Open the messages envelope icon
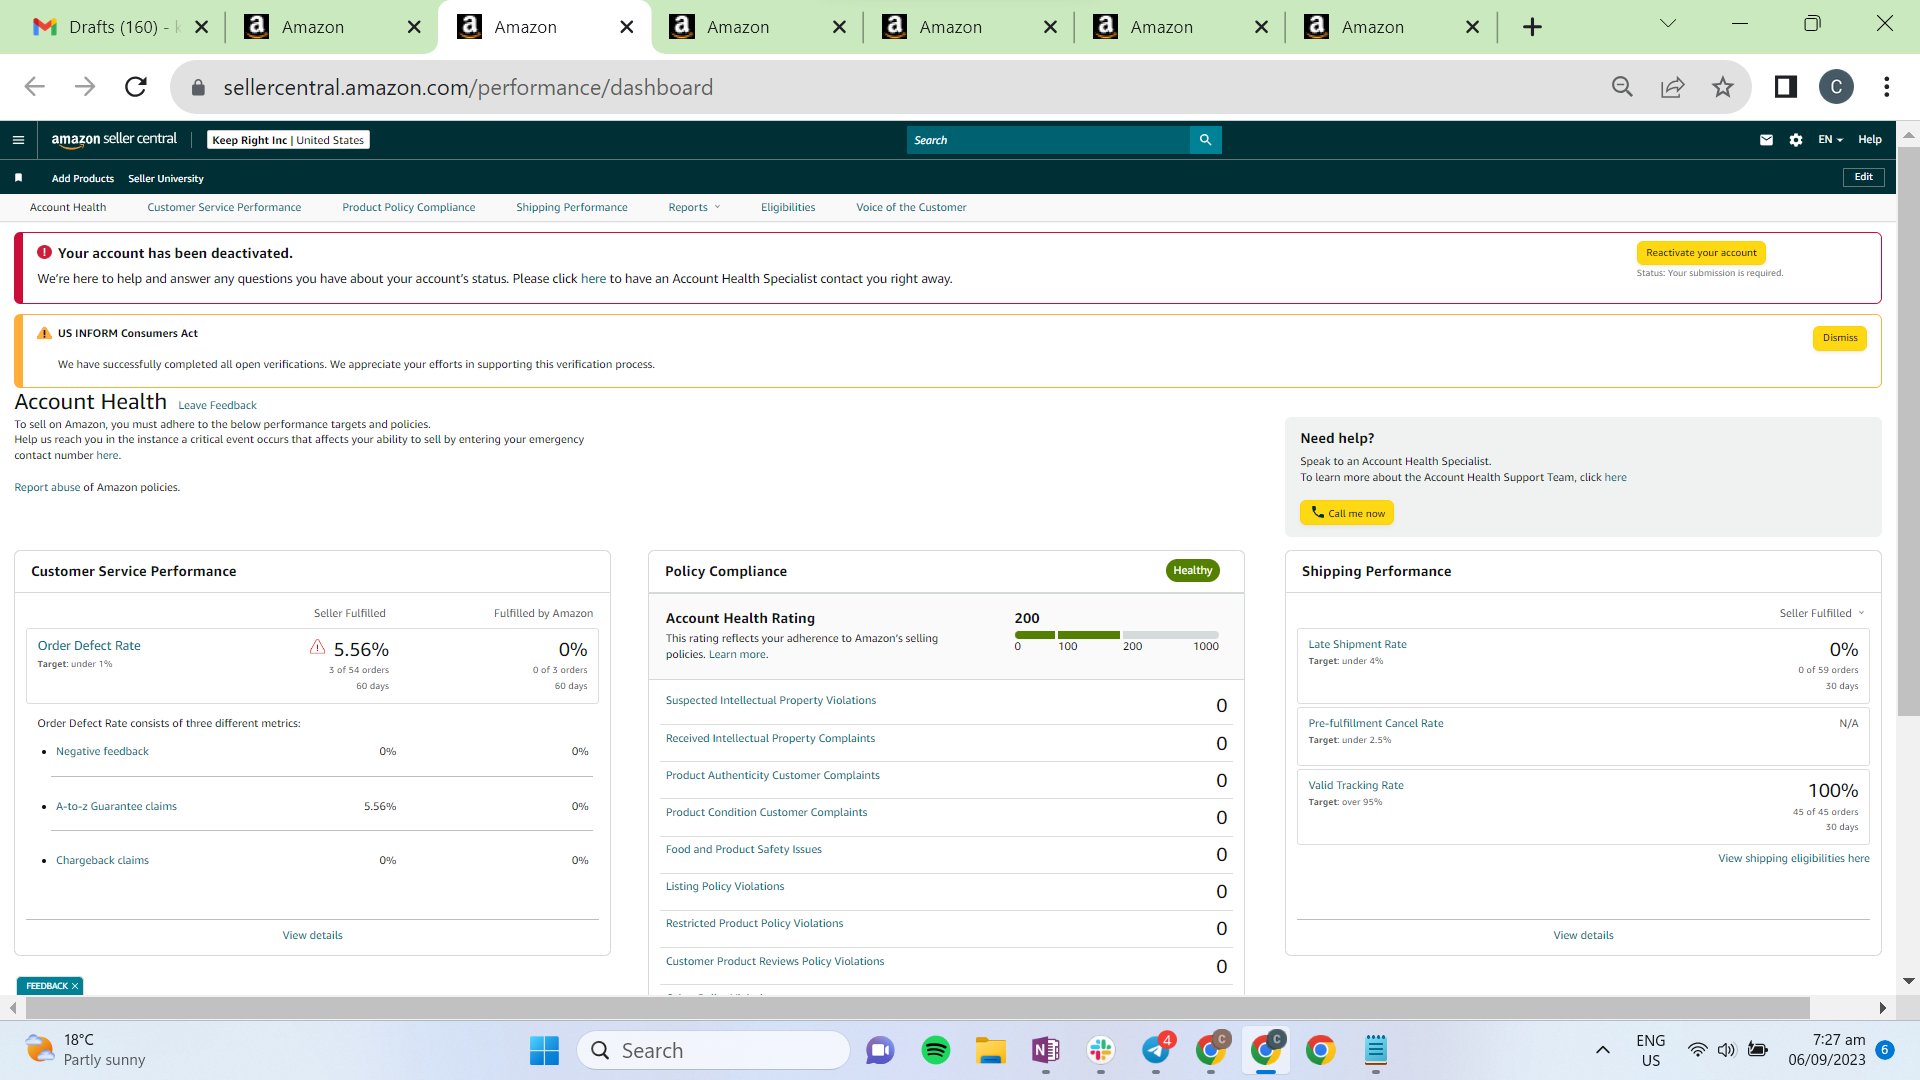This screenshot has width=1920, height=1080. pyautogui.click(x=1766, y=140)
